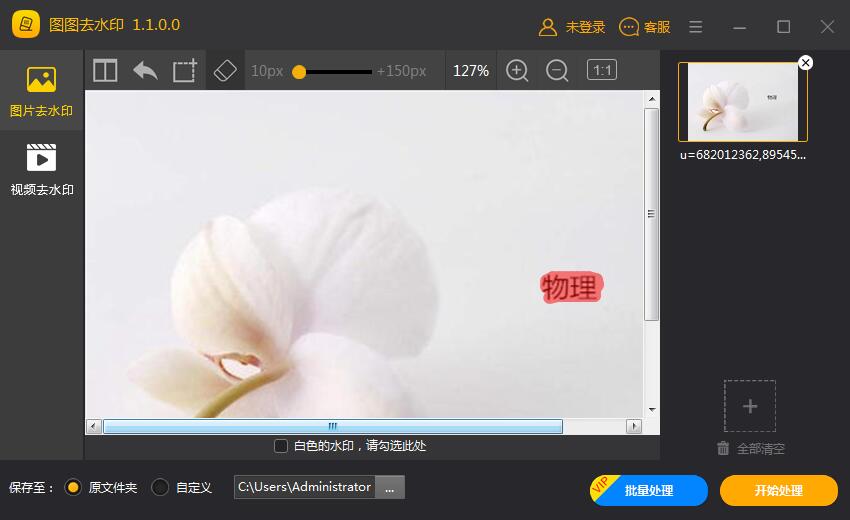Click the horizontal scrollbar thumb

click(x=333, y=426)
